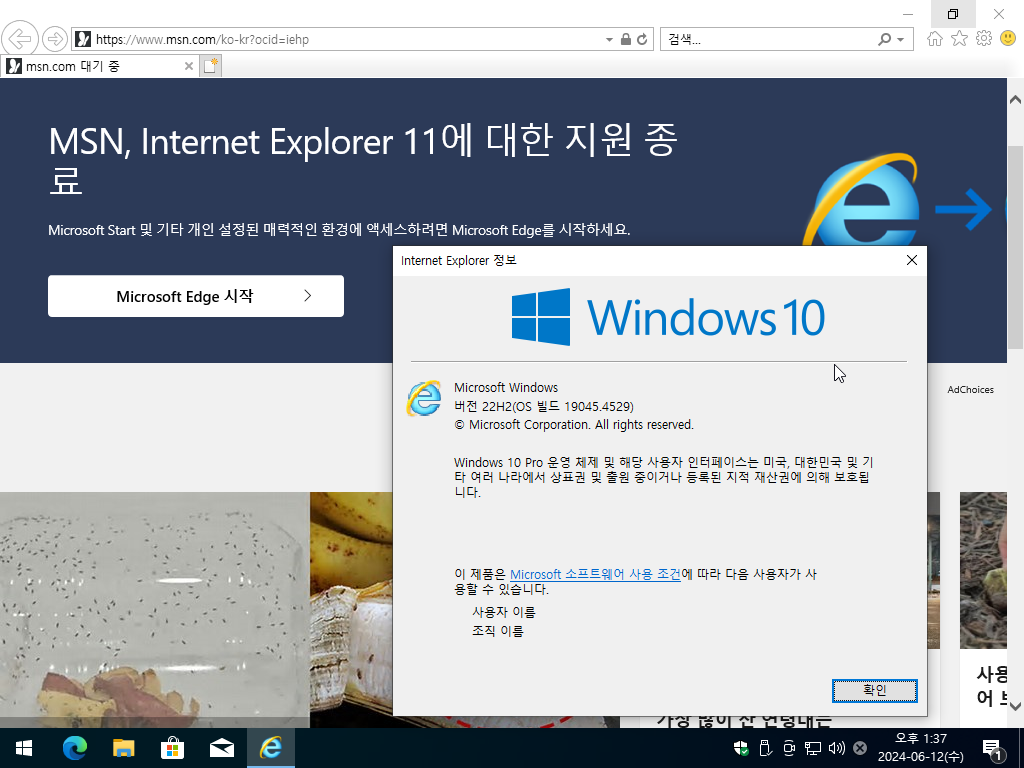Click the 확인 button in the dialog
Image resolution: width=1024 pixels, height=768 pixels.
pos(874,690)
